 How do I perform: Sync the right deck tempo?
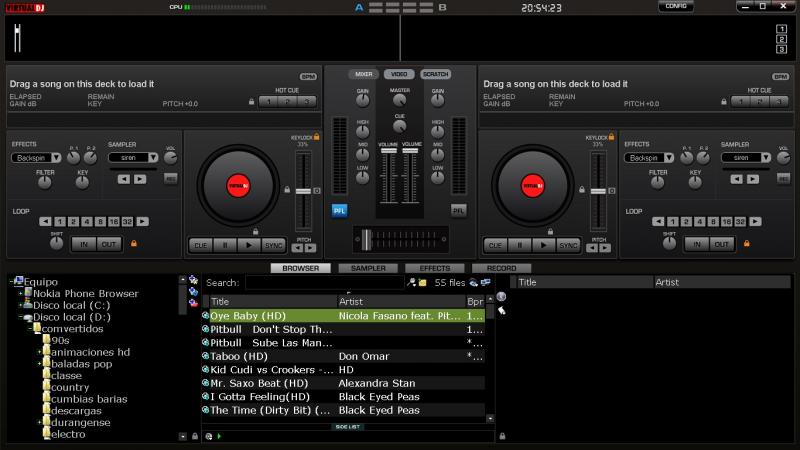(x=568, y=245)
